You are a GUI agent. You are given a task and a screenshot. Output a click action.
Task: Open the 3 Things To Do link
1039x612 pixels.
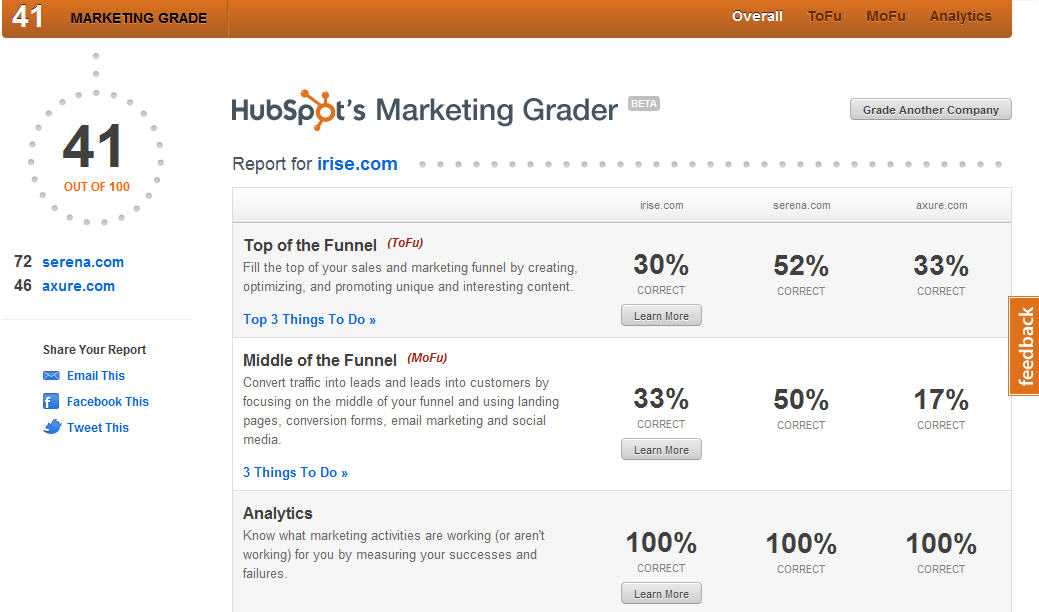(x=295, y=472)
